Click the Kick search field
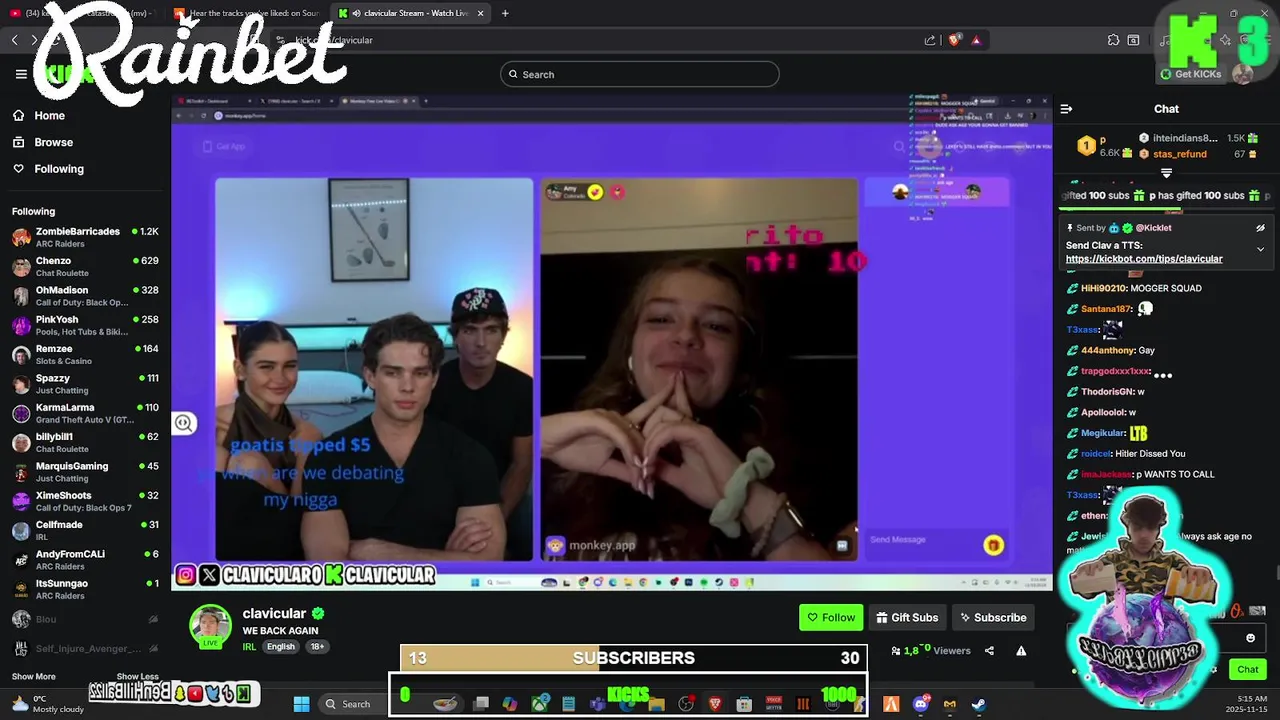Image resolution: width=1280 pixels, height=720 pixels. [640, 74]
